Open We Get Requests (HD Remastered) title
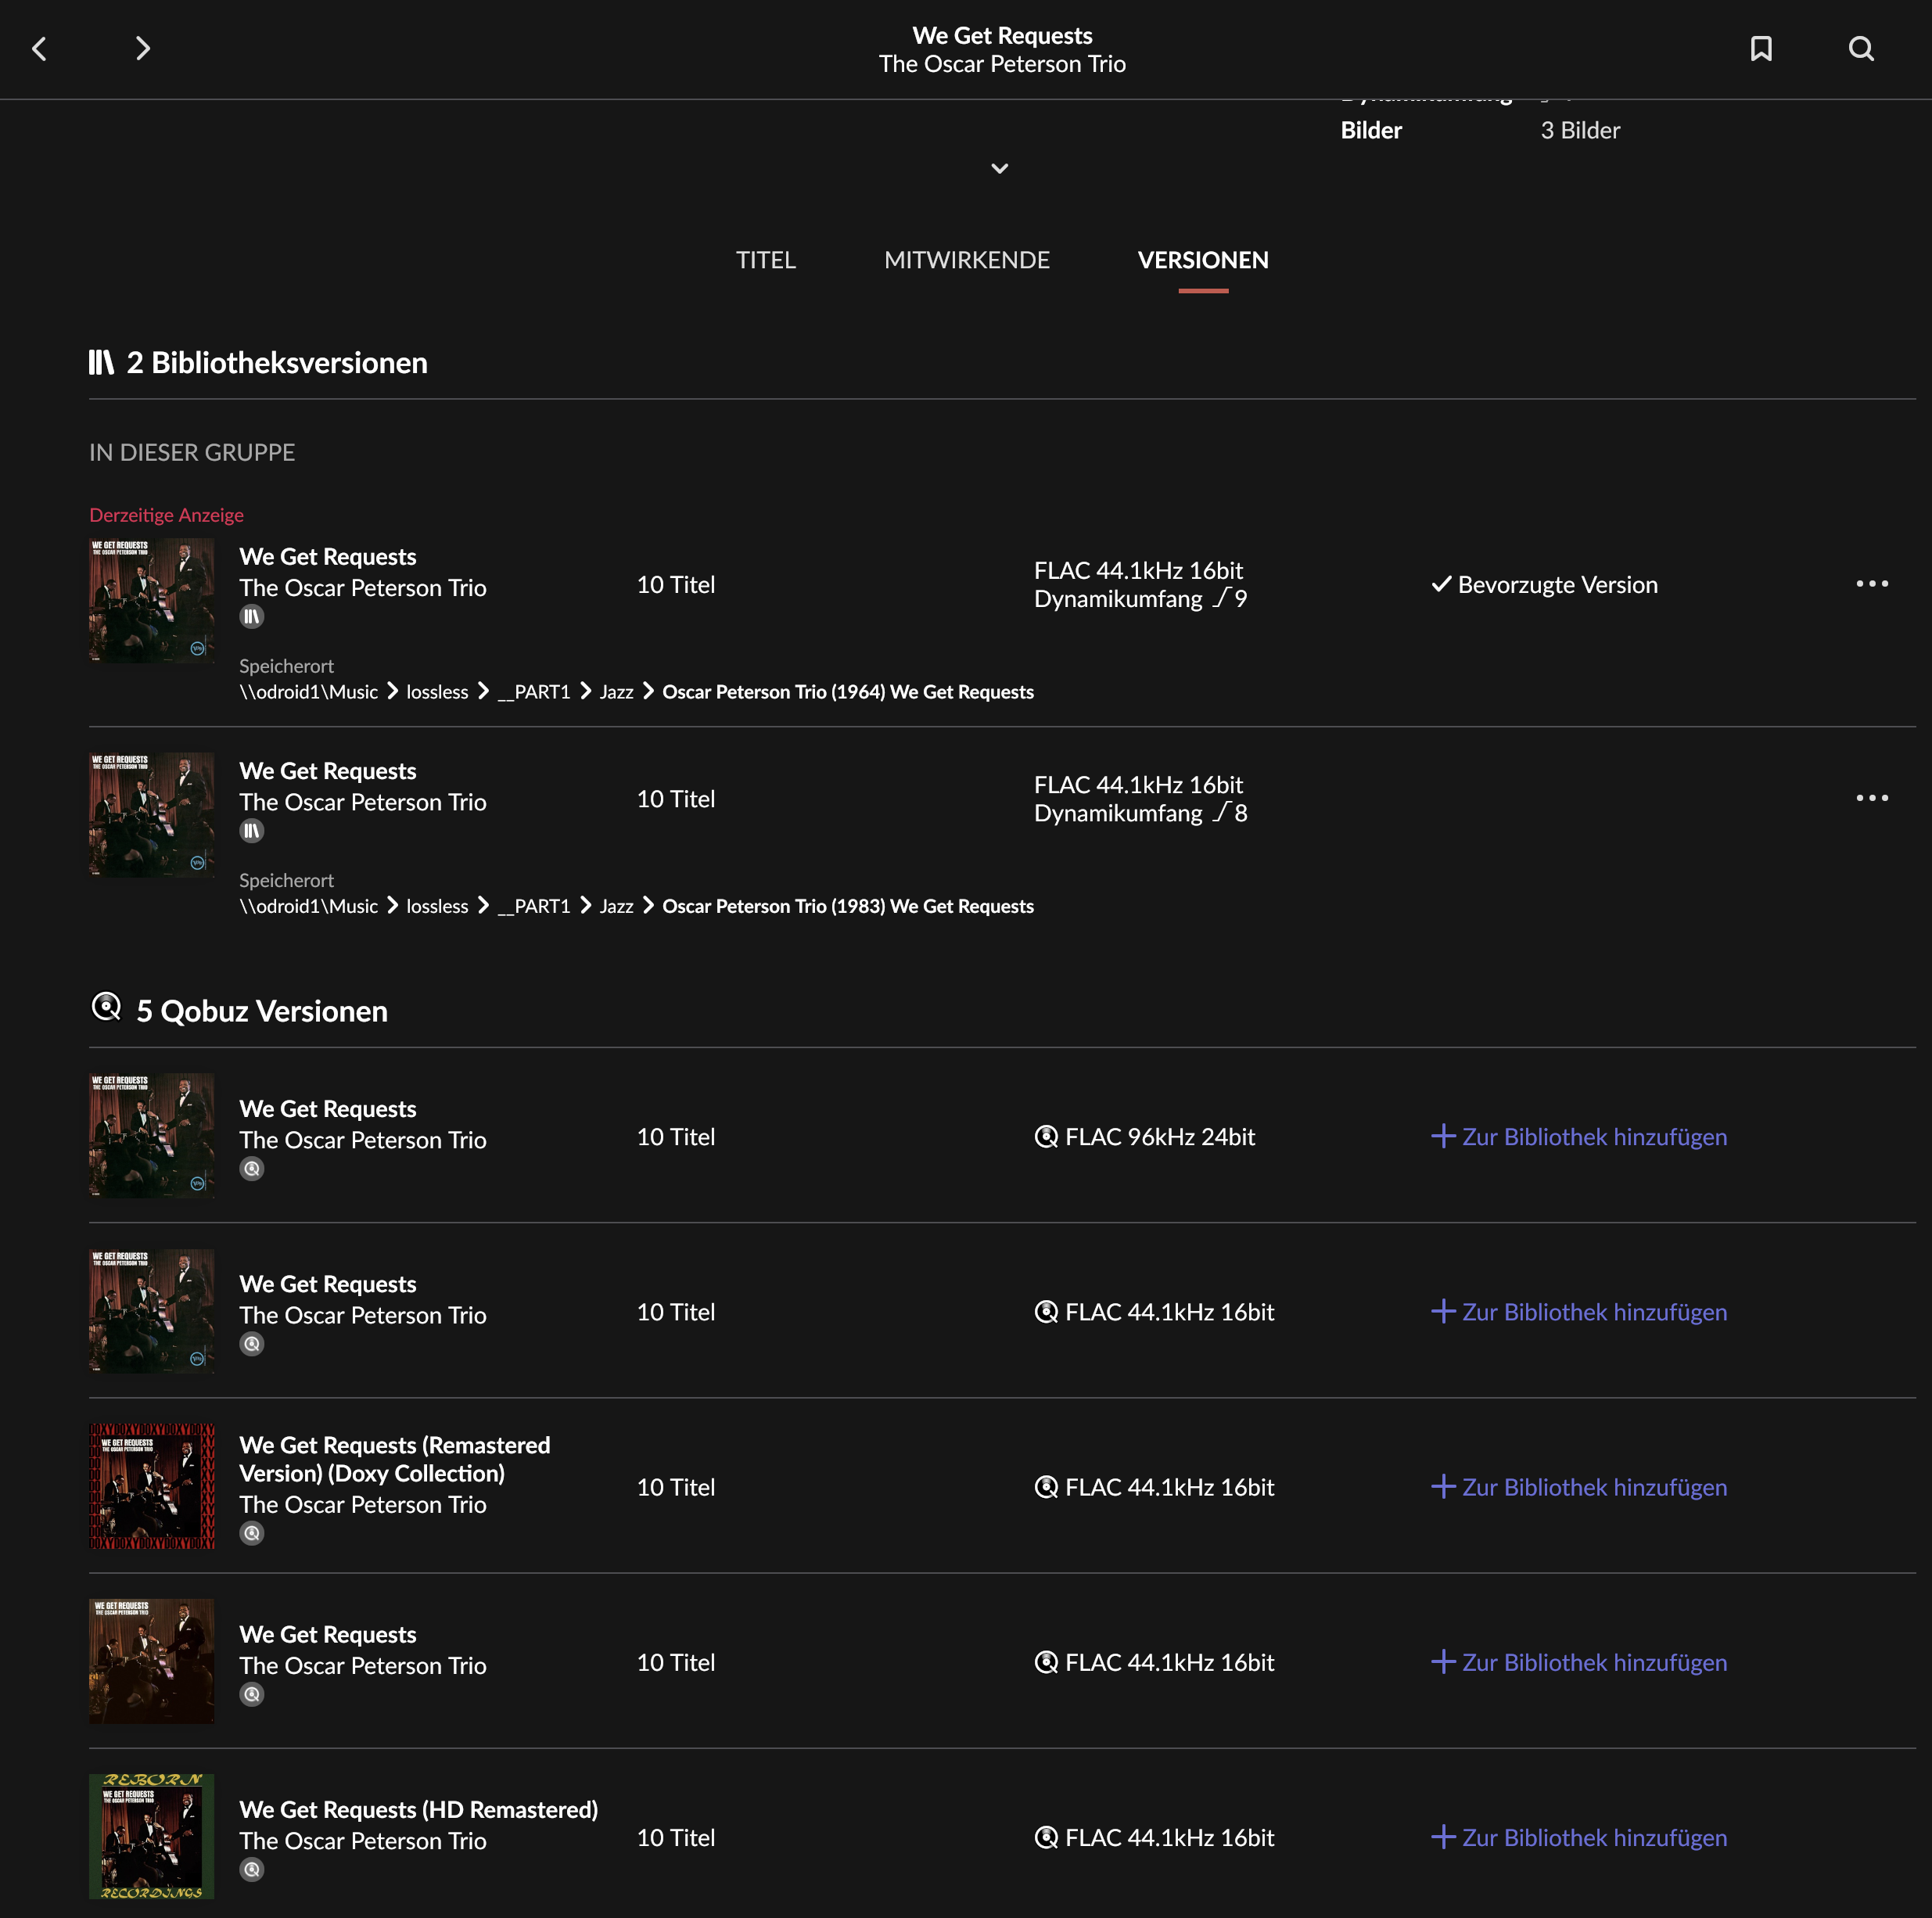This screenshot has width=1932, height=1918. coord(419,1809)
